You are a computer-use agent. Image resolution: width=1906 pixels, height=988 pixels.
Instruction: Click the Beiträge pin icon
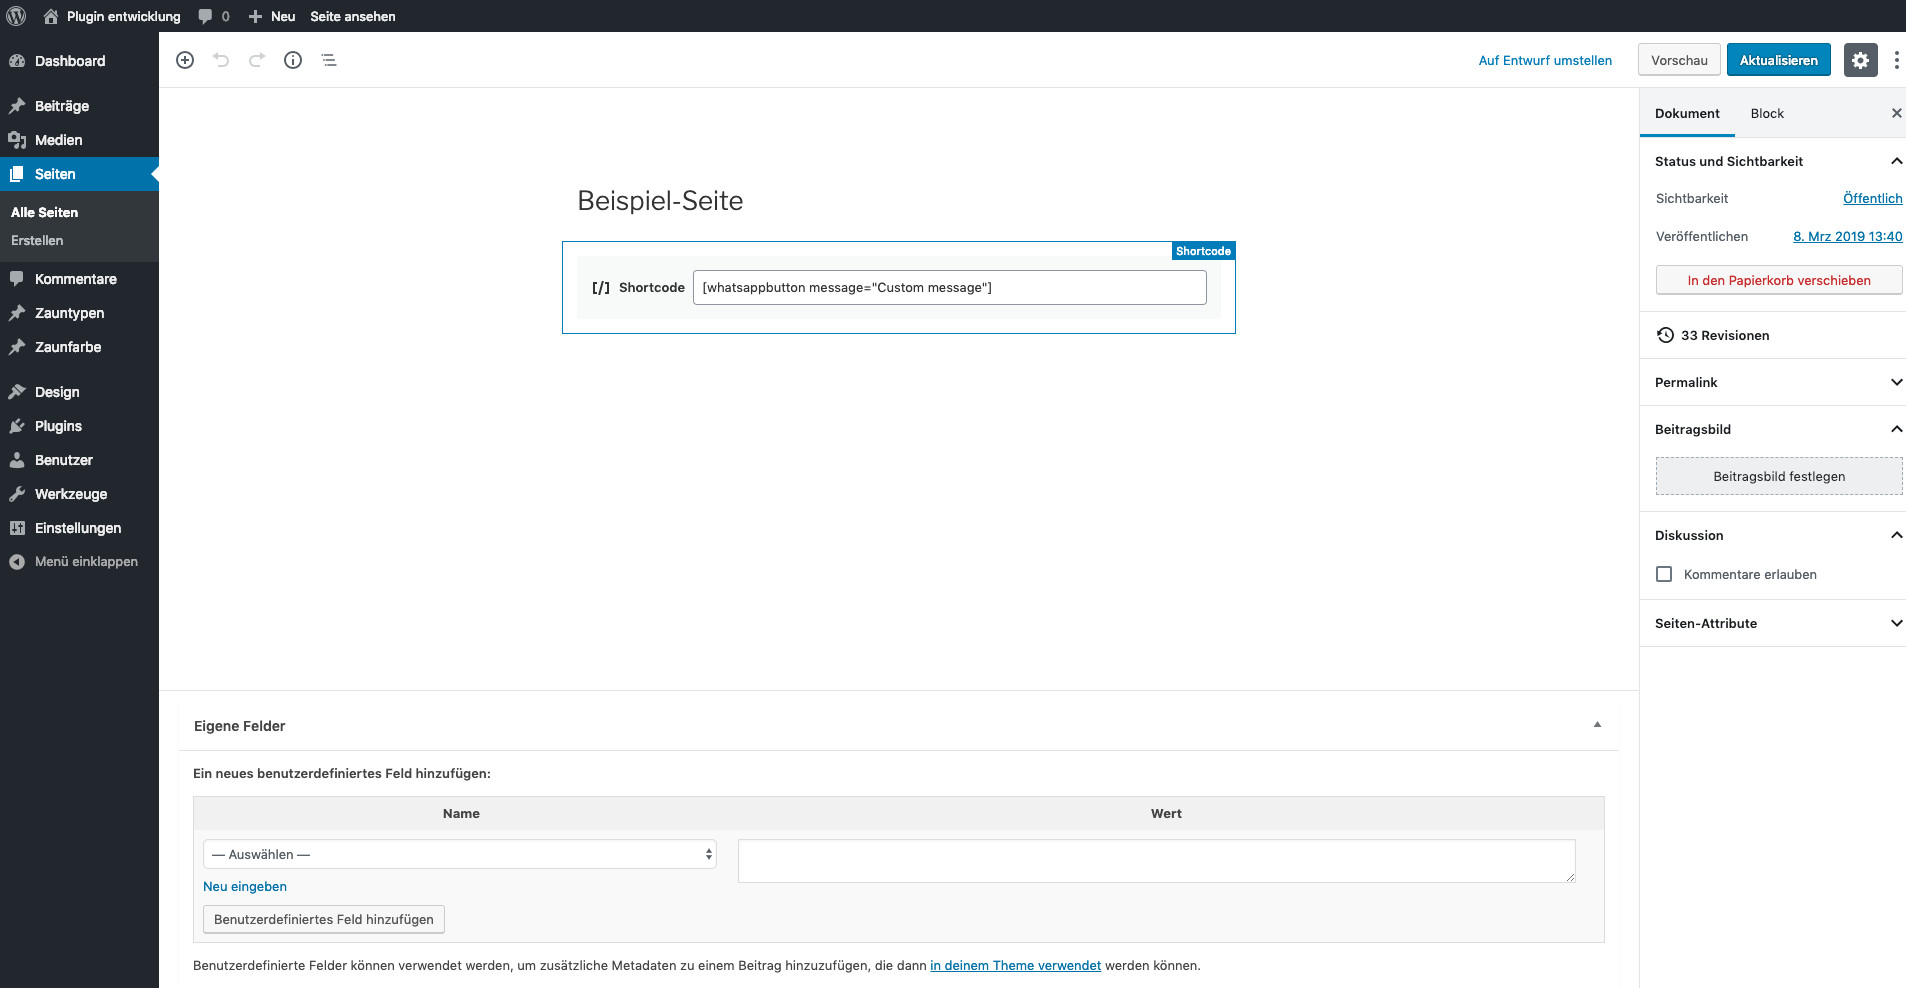tap(17, 106)
